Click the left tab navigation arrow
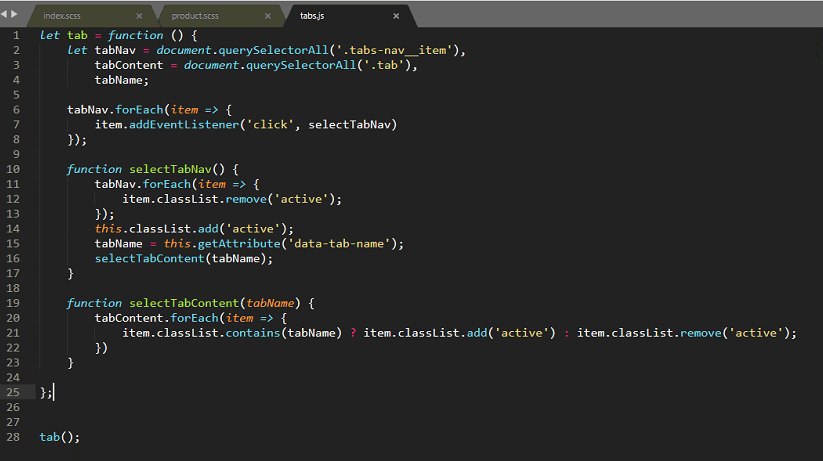823x461 pixels. coord(4,14)
